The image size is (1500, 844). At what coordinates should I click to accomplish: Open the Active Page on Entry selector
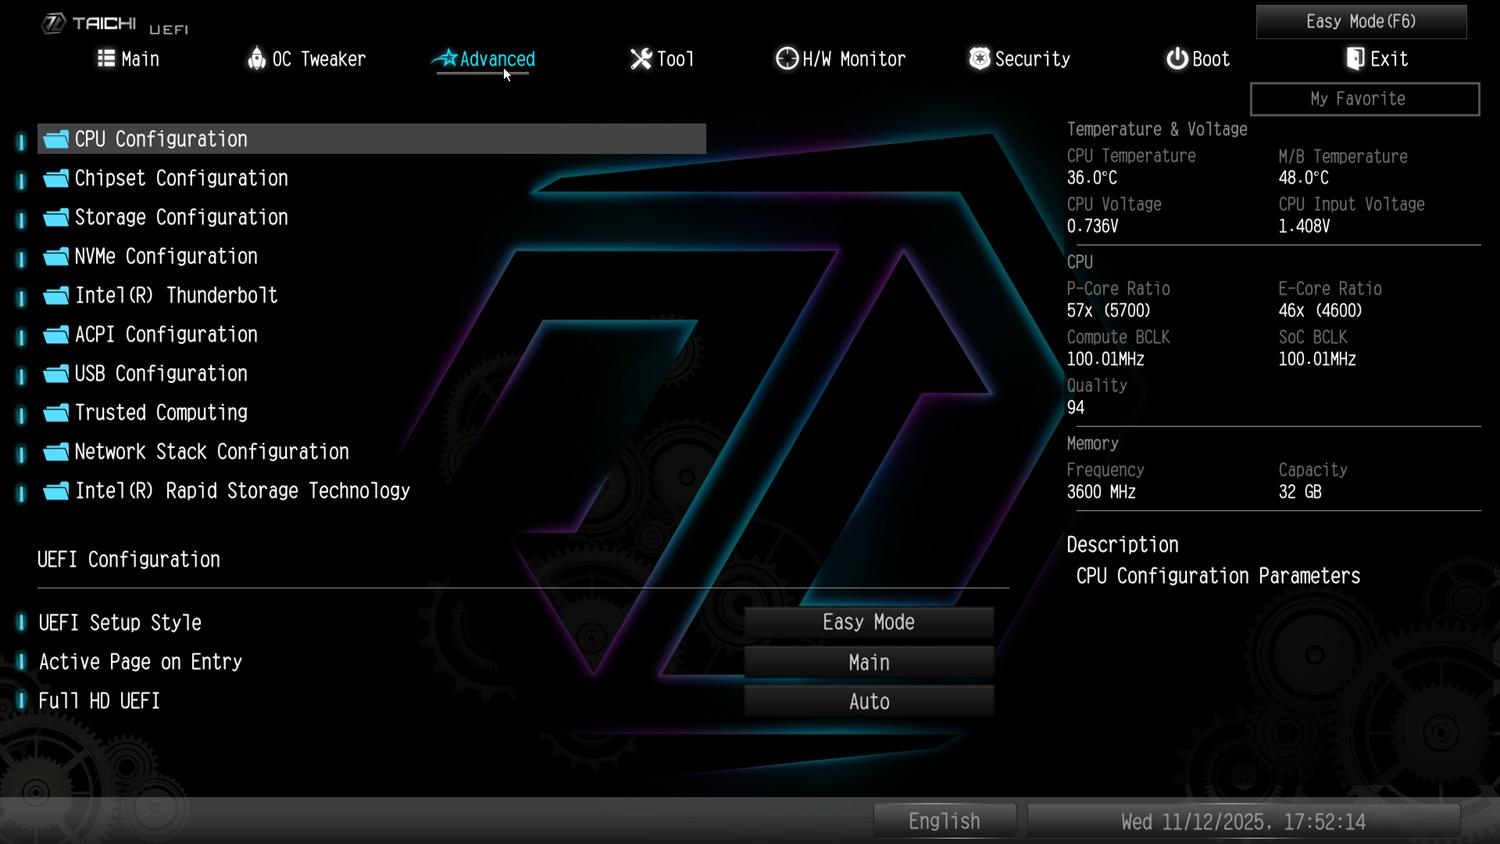point(868,662)
